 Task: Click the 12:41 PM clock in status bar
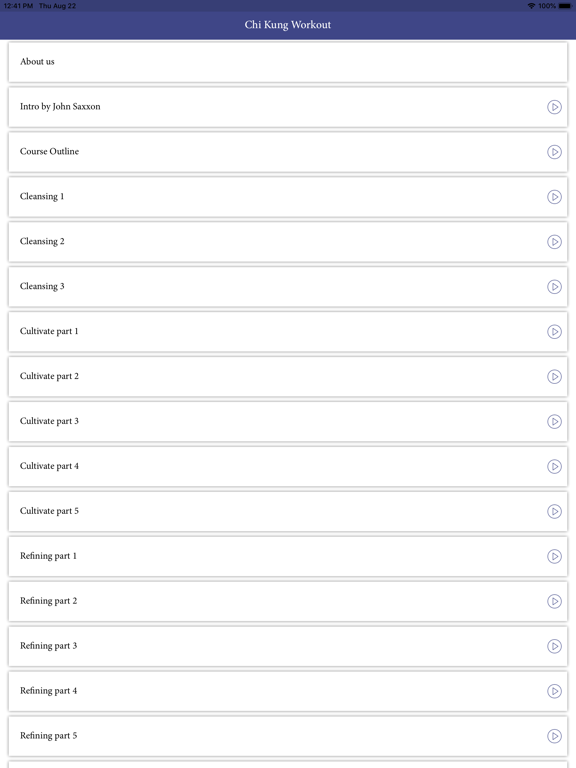(18, 6)
